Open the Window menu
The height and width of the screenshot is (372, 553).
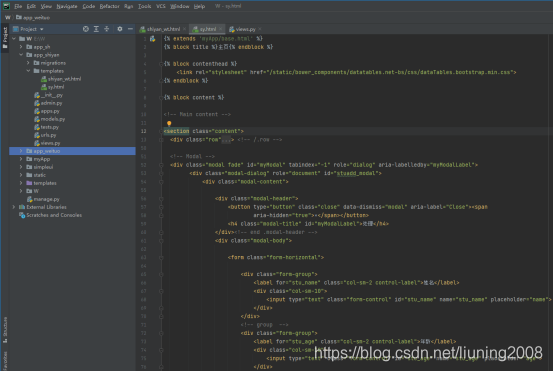pyautogui.click(x=180, y=6)
